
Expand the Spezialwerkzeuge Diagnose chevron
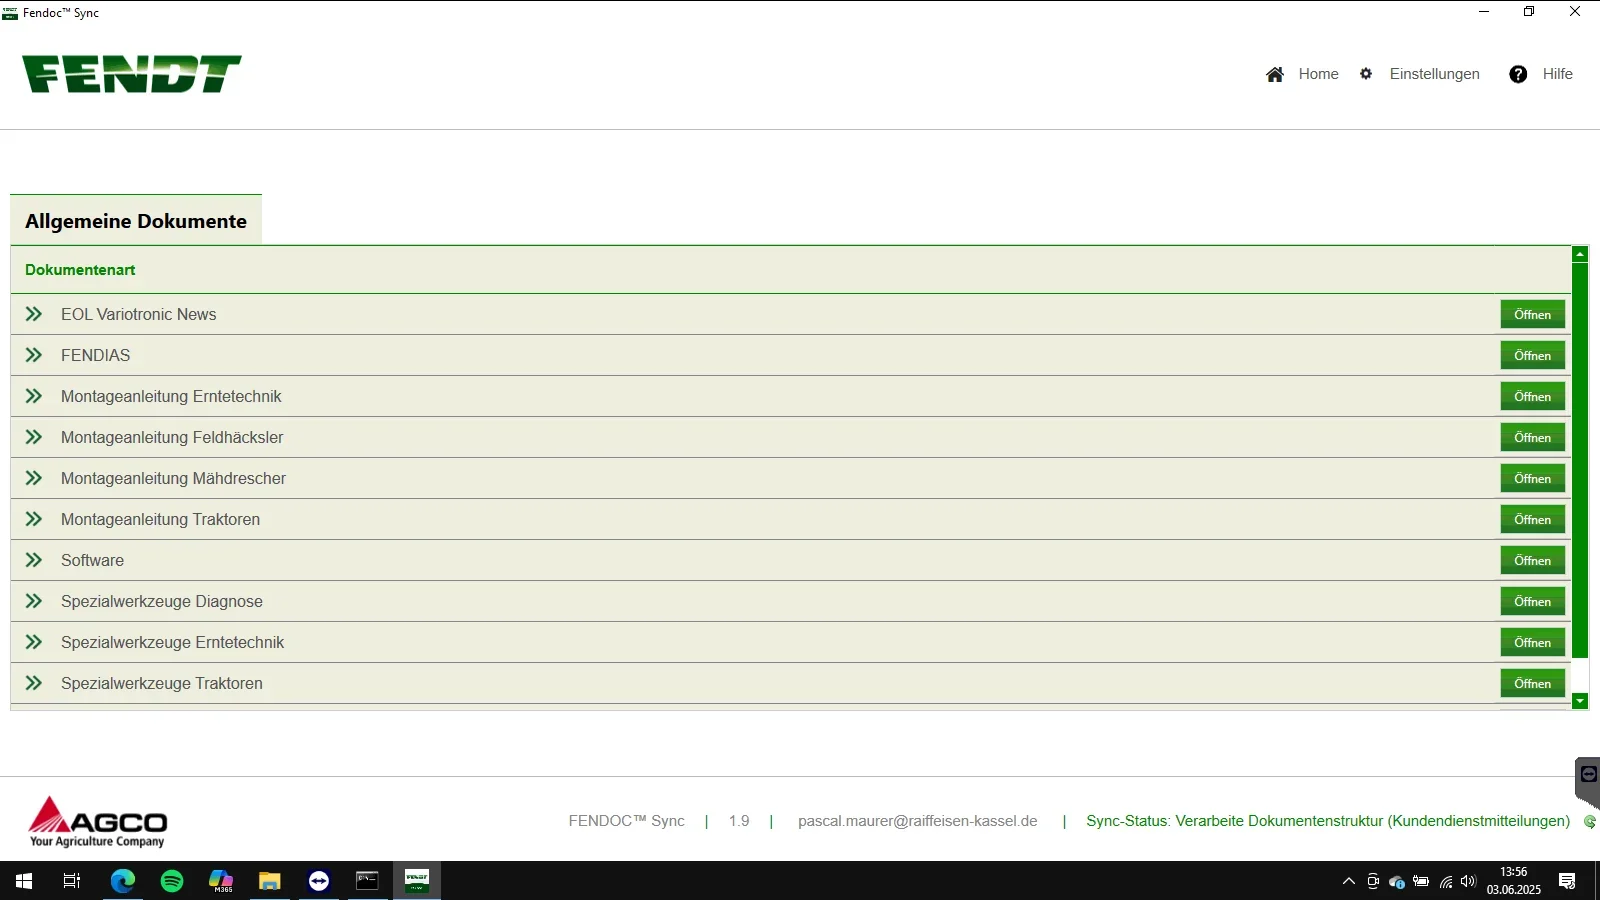(x=34, y=601)
